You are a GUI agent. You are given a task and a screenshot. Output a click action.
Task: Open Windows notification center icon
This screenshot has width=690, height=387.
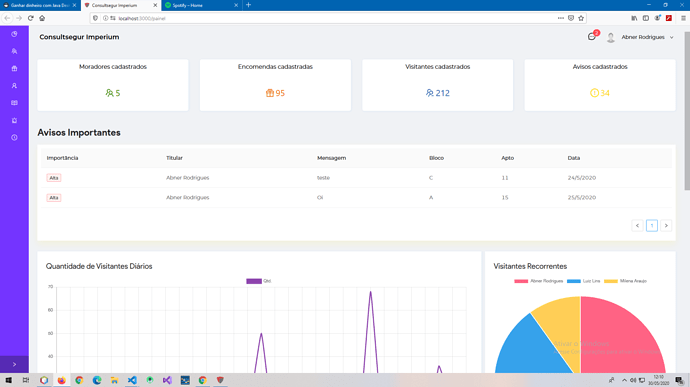[x=679, y=380]
